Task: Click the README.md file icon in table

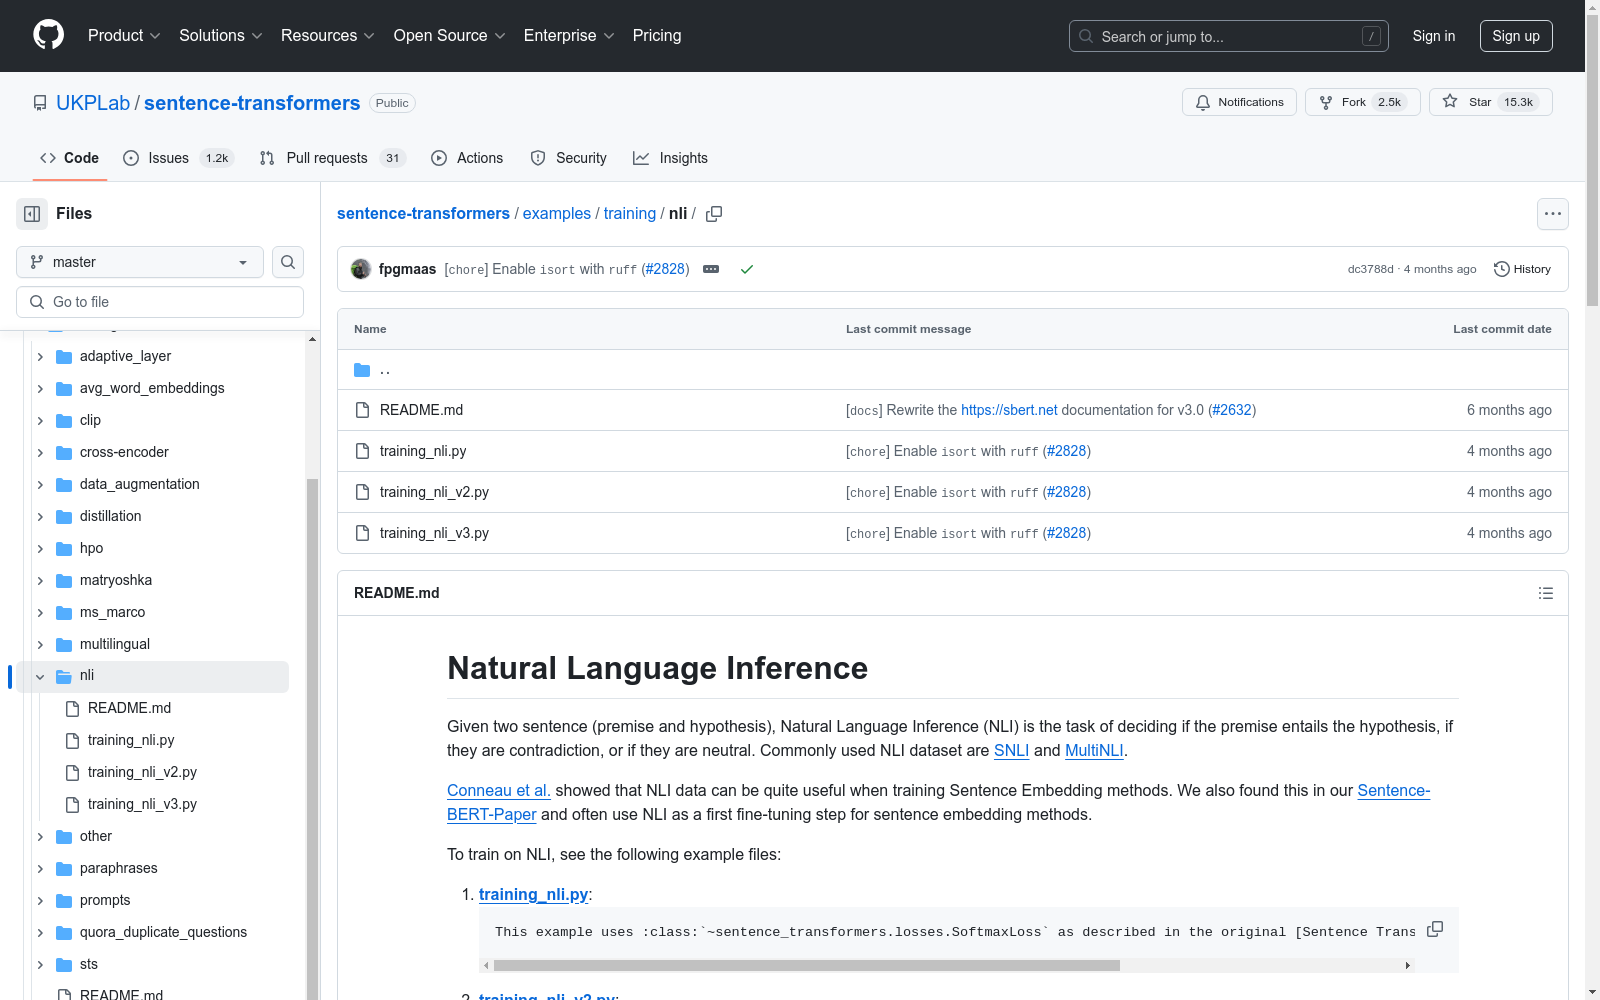Action: (x=362, y=410)
